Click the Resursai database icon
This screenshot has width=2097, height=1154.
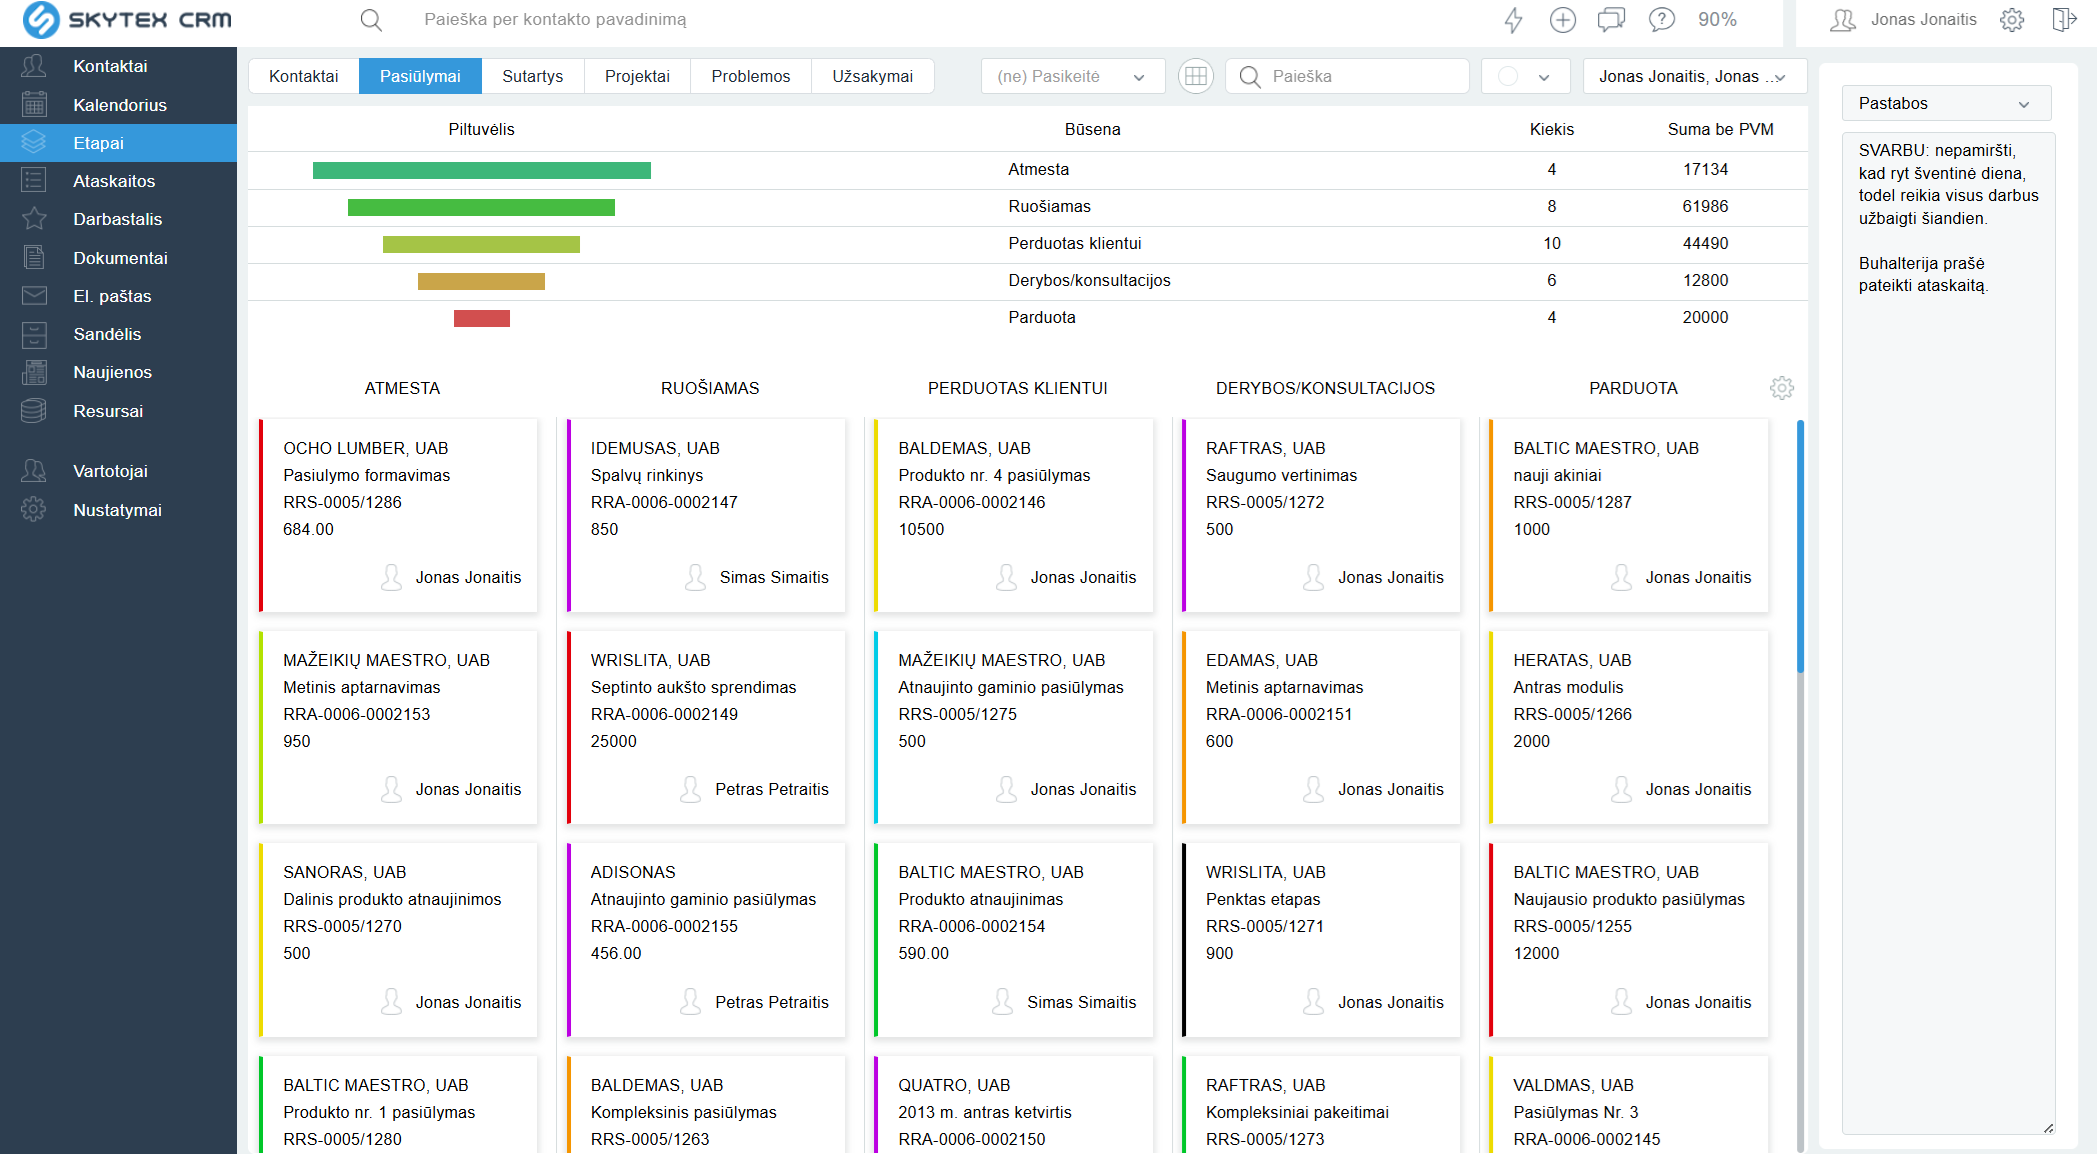click(34, 411)
